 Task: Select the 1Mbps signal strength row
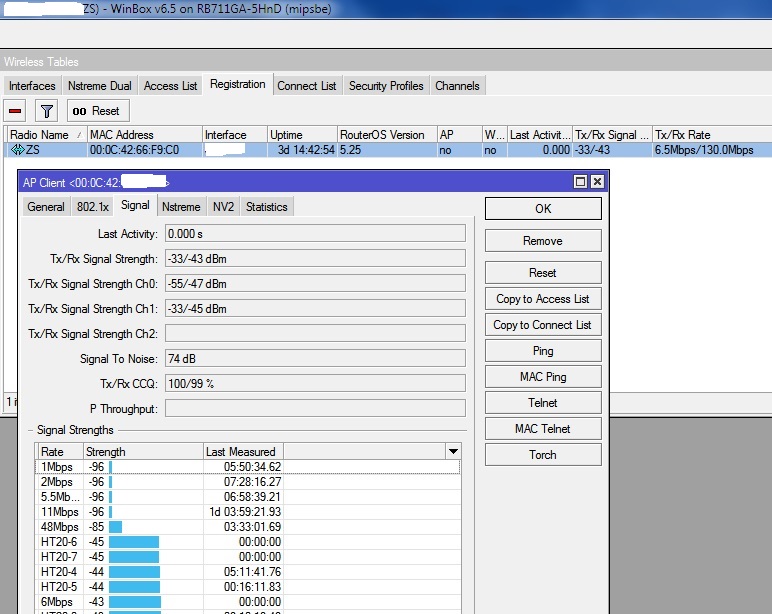(x=248, y=467)
